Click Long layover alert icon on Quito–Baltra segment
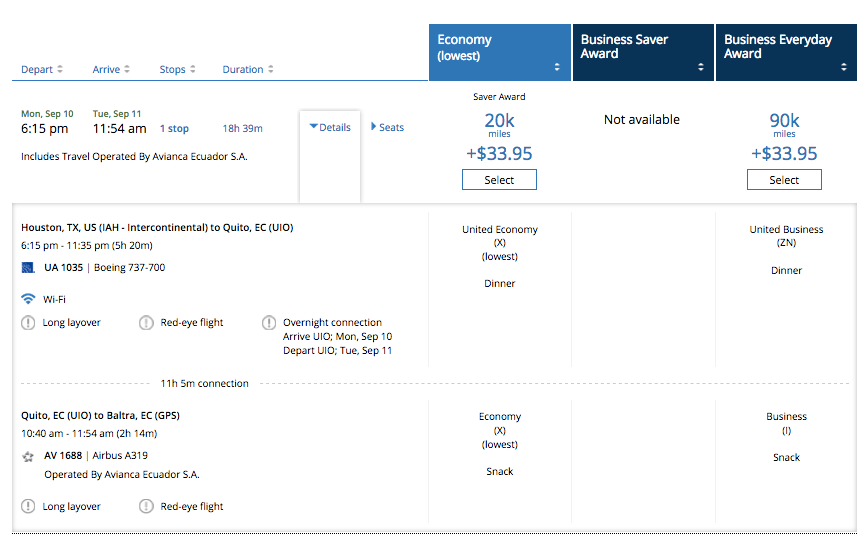Screen dimensions: 862x538 (x=28, y=507)
